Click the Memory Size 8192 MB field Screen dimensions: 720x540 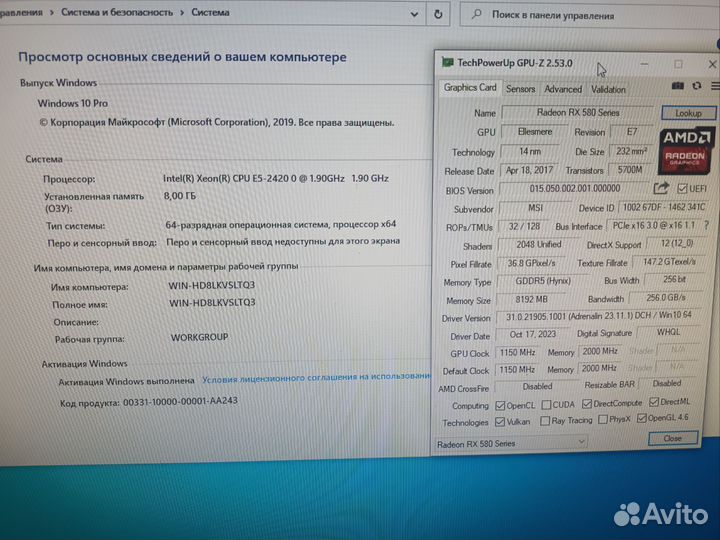click(531, 299)
